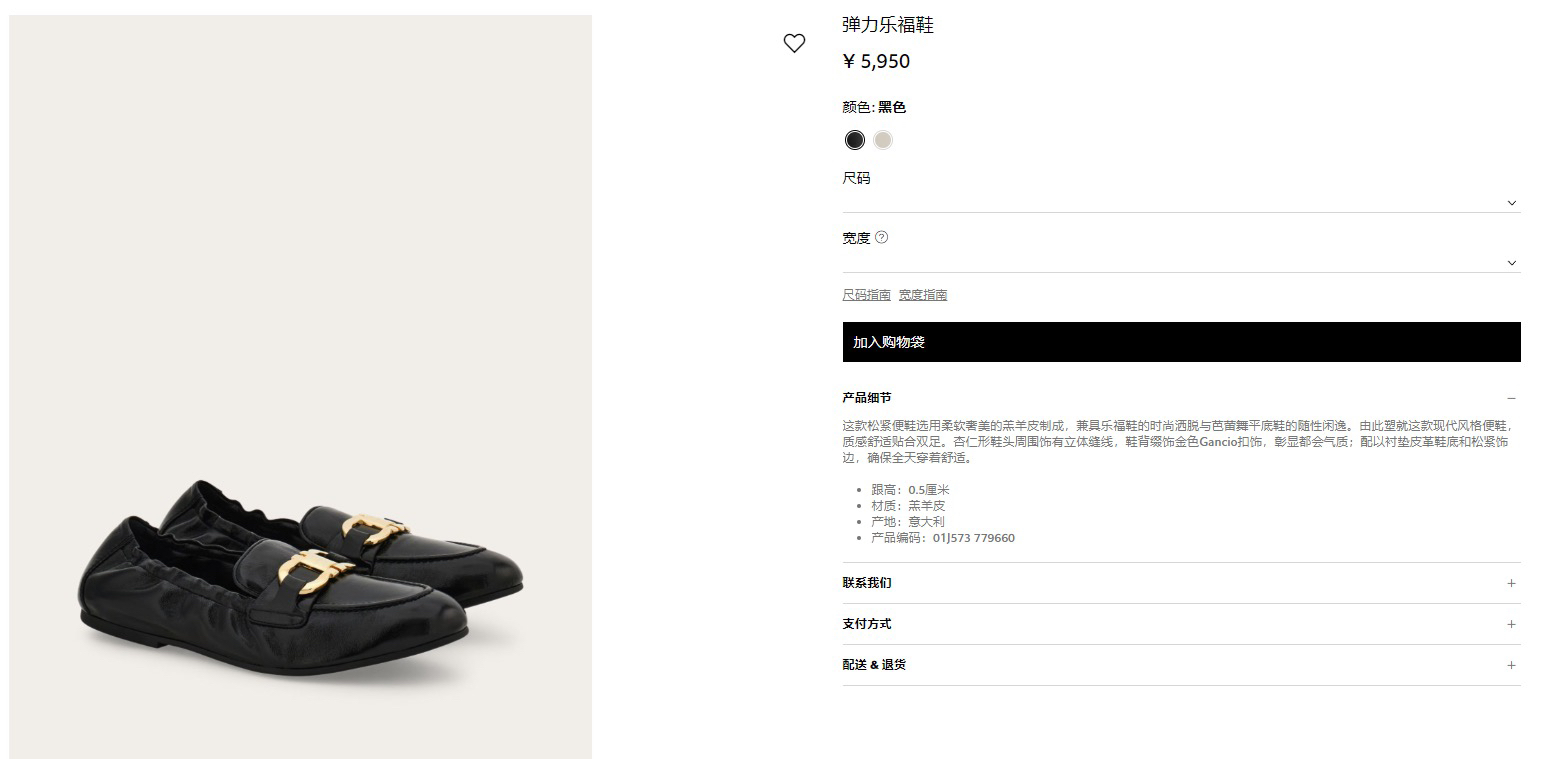Image resolution: width=1558 pixels, height=759 pixels.
Task: Collapse 产品细节 using the minus icon
Action: pos(1511,398)
